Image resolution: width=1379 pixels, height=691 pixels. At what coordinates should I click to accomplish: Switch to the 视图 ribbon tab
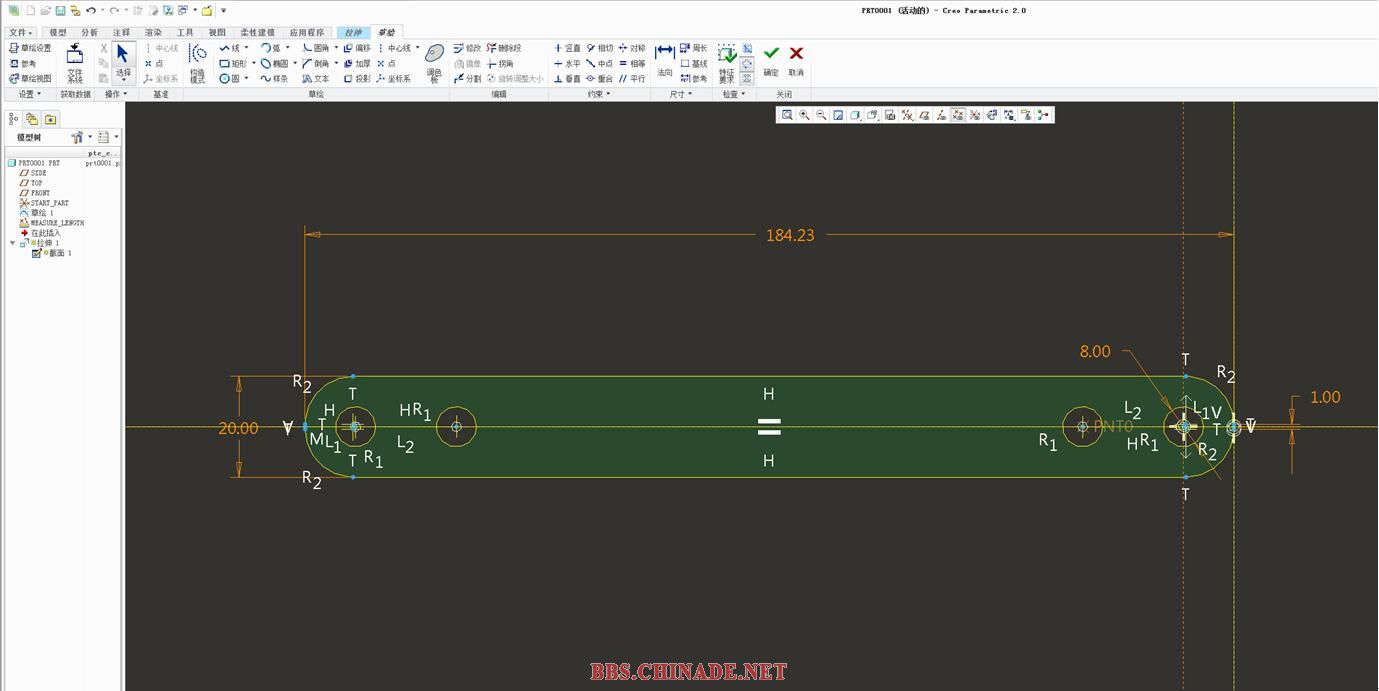(217, 32)
